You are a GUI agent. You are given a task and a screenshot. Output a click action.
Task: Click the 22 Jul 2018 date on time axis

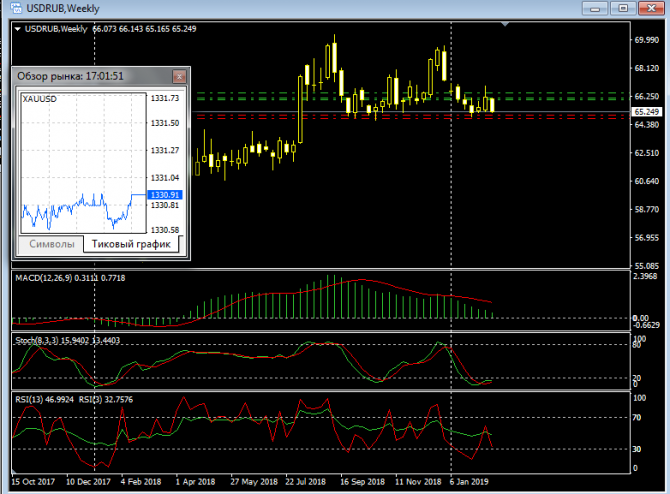click(305, 482)
